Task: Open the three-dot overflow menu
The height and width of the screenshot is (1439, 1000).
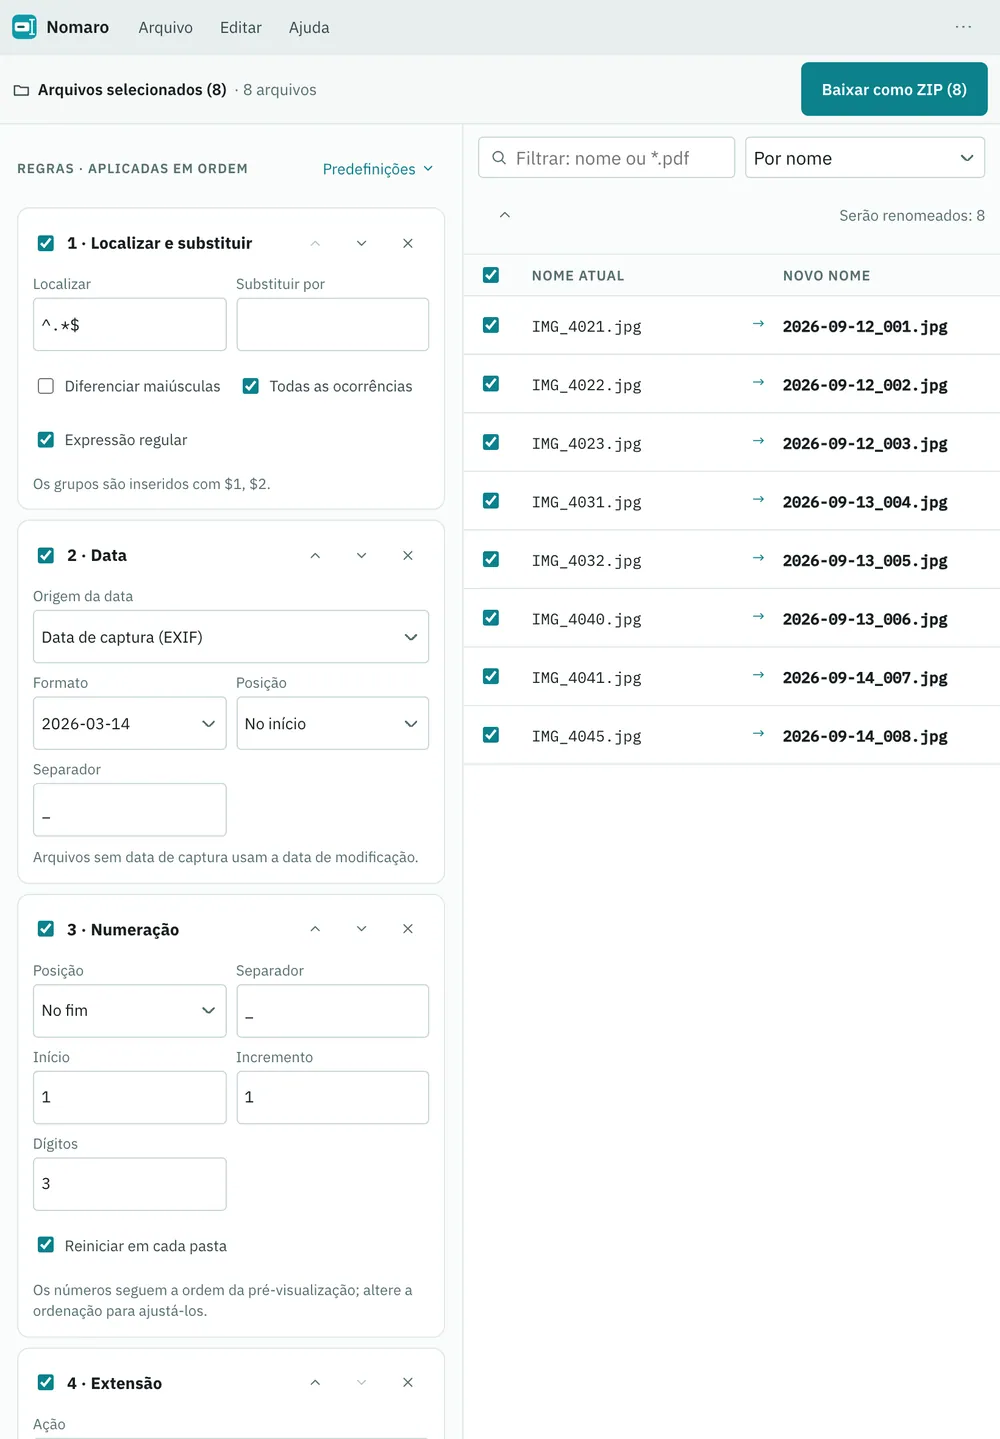Action: click(x=963, y=27)
